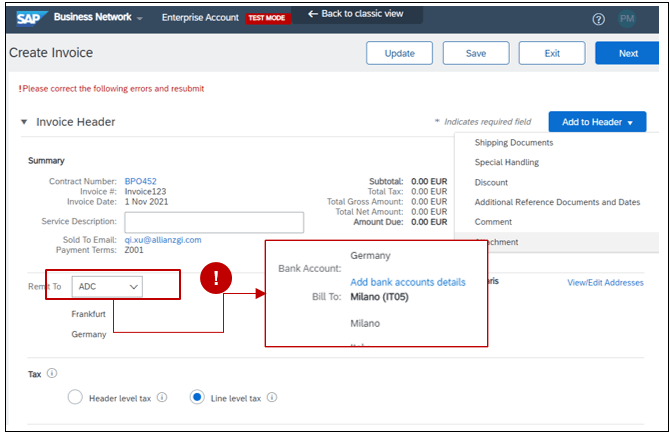Click info icon beside Line level tax
The image size is (670, 434).
tap(272, 397)
